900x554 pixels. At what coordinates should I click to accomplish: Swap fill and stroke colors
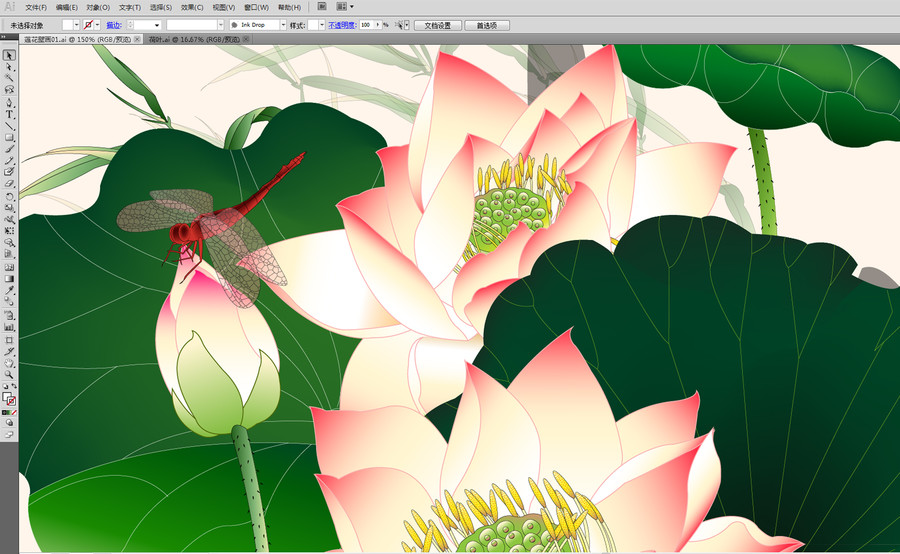coord(14,386)
